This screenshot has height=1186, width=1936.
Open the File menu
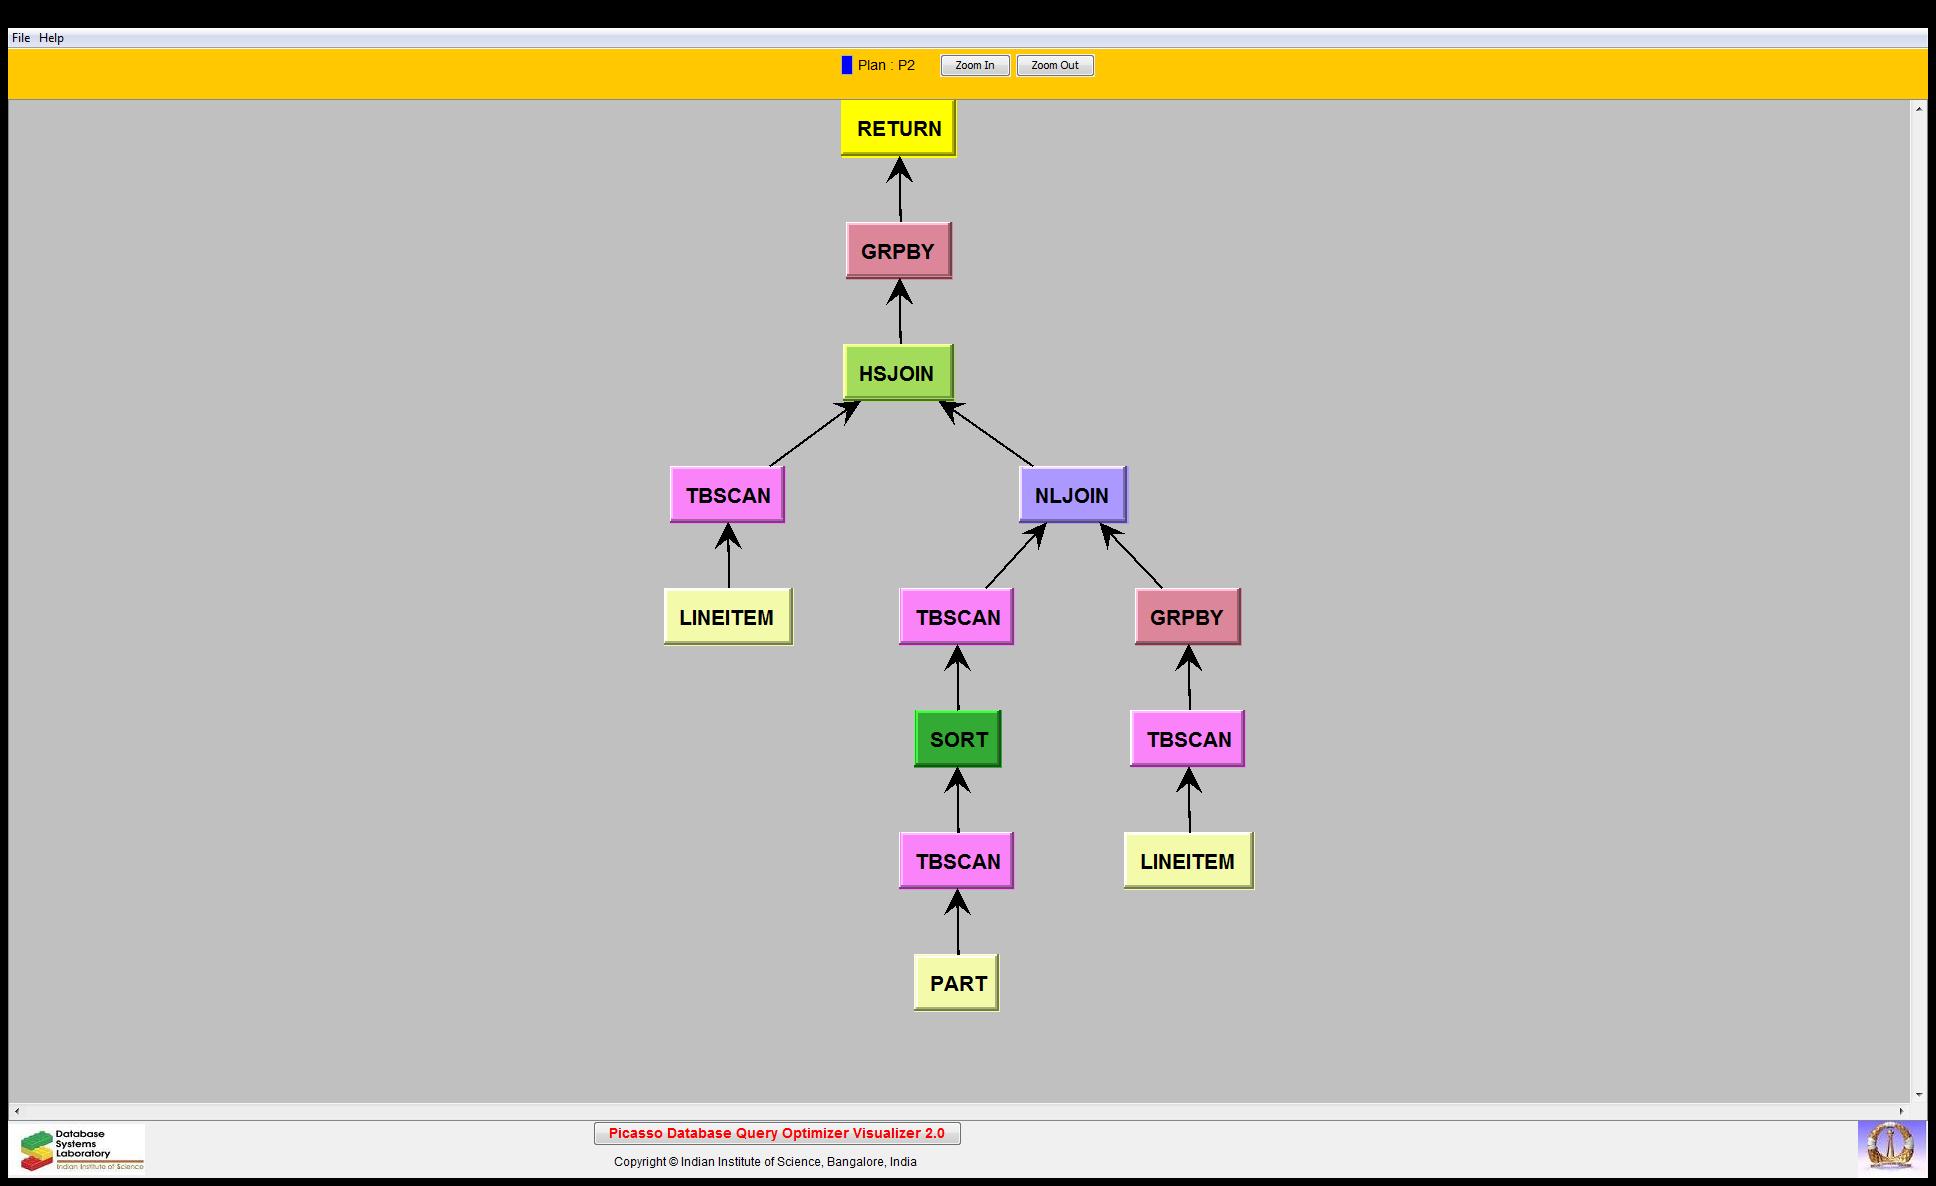(x=21, y=38)
